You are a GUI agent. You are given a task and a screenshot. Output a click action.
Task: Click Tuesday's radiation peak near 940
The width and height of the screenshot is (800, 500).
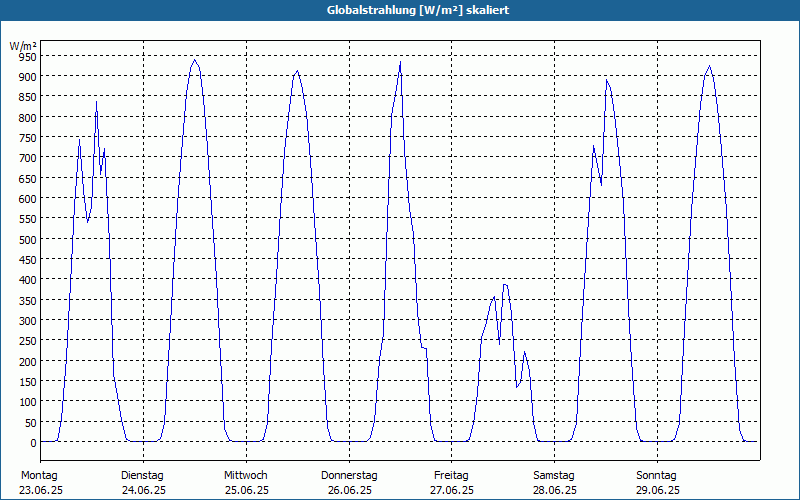pyautogui.click(x=194, y=60)
